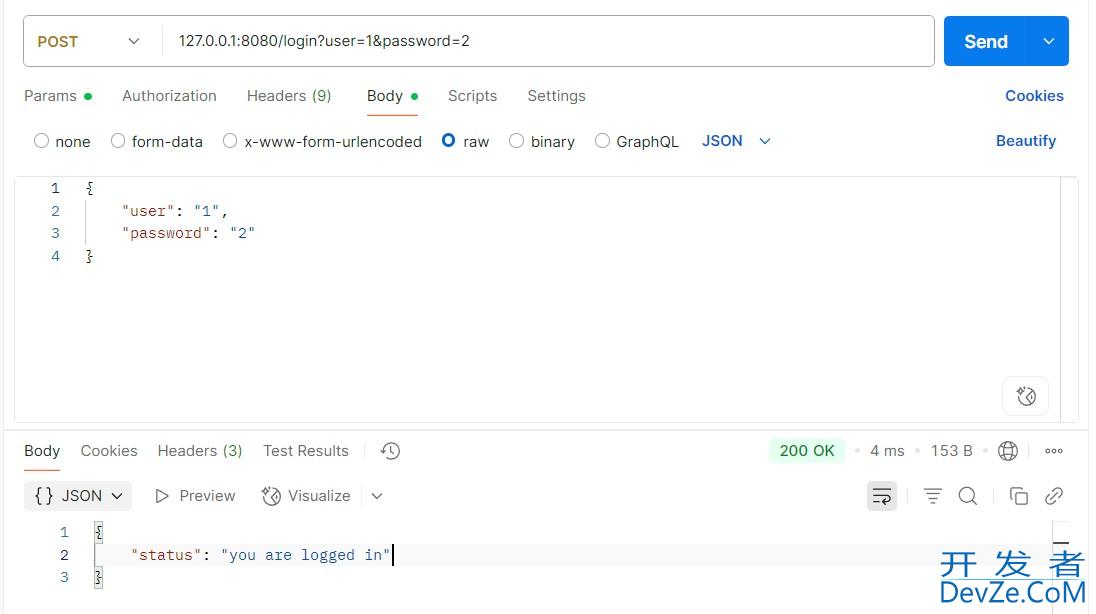Expand the Send button dropdown arrow

(x=1048, y=41)
